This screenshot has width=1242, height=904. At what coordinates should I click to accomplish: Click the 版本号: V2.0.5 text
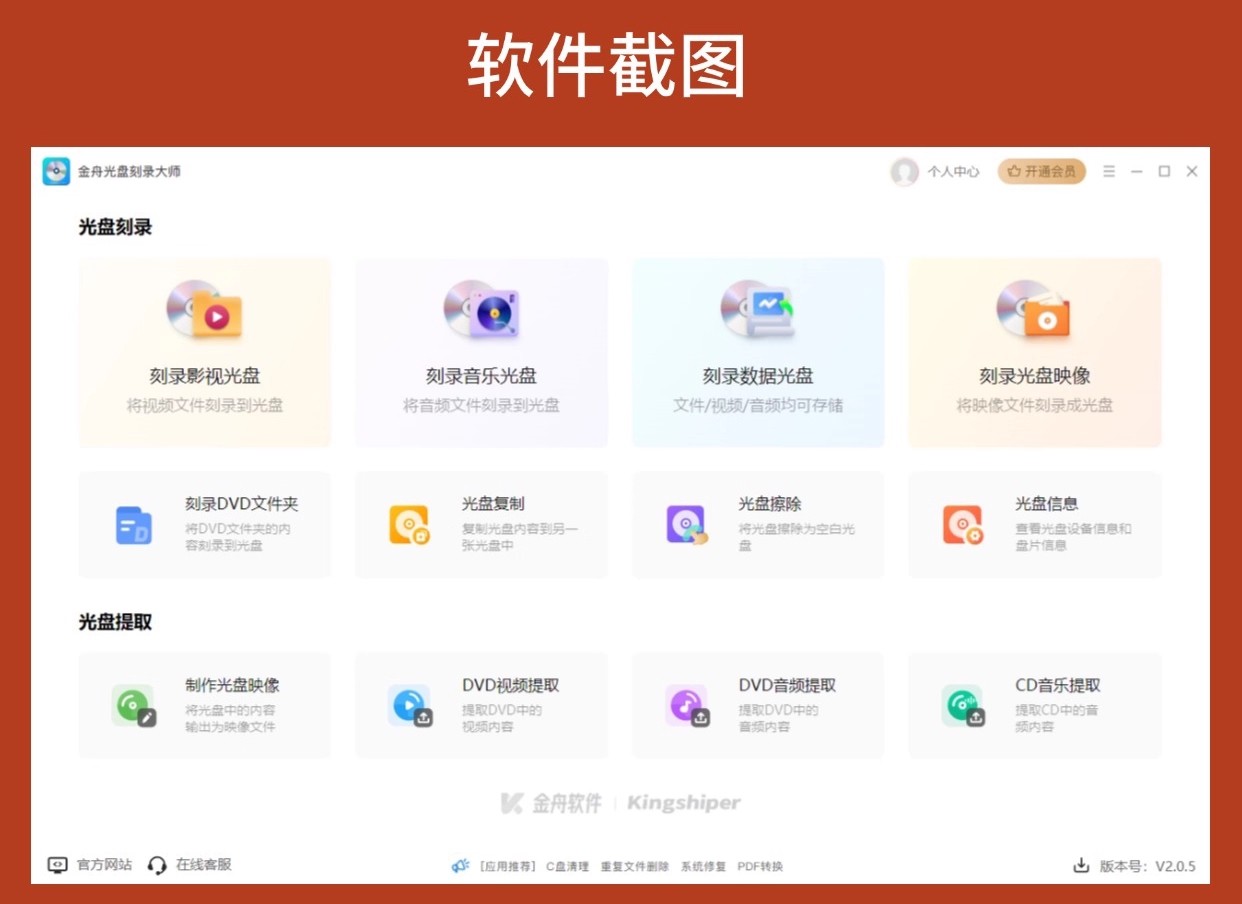(1148, 866)
